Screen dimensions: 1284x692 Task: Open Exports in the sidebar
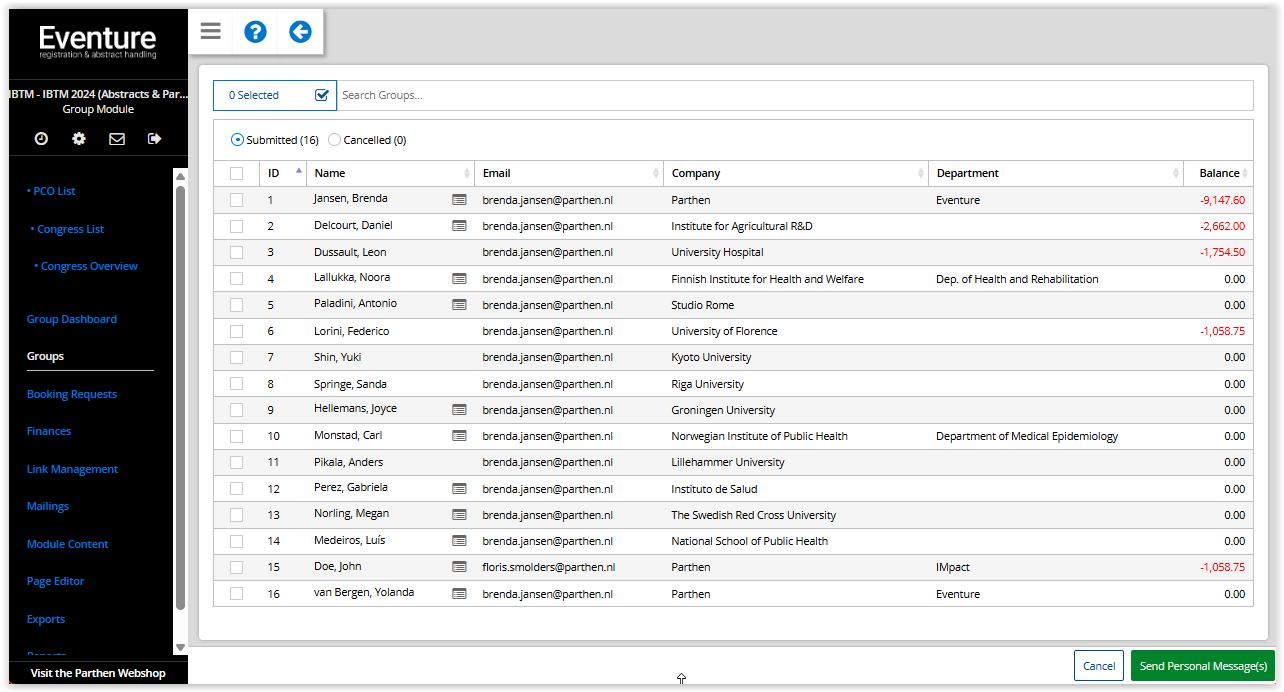click(x=46, y=619)
